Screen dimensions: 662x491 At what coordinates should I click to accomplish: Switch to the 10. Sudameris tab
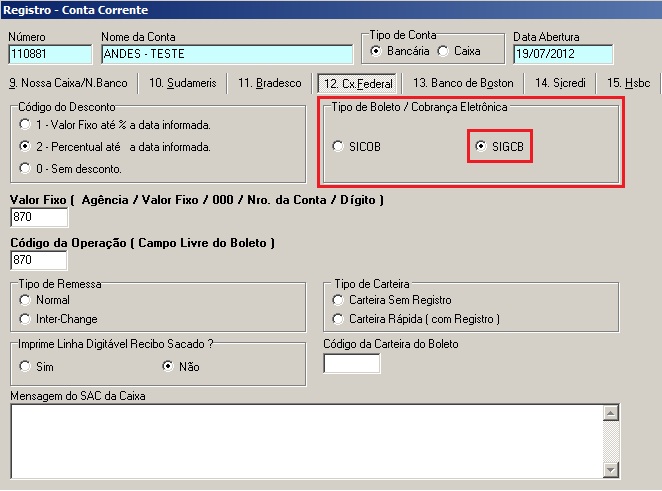(183, 83)
